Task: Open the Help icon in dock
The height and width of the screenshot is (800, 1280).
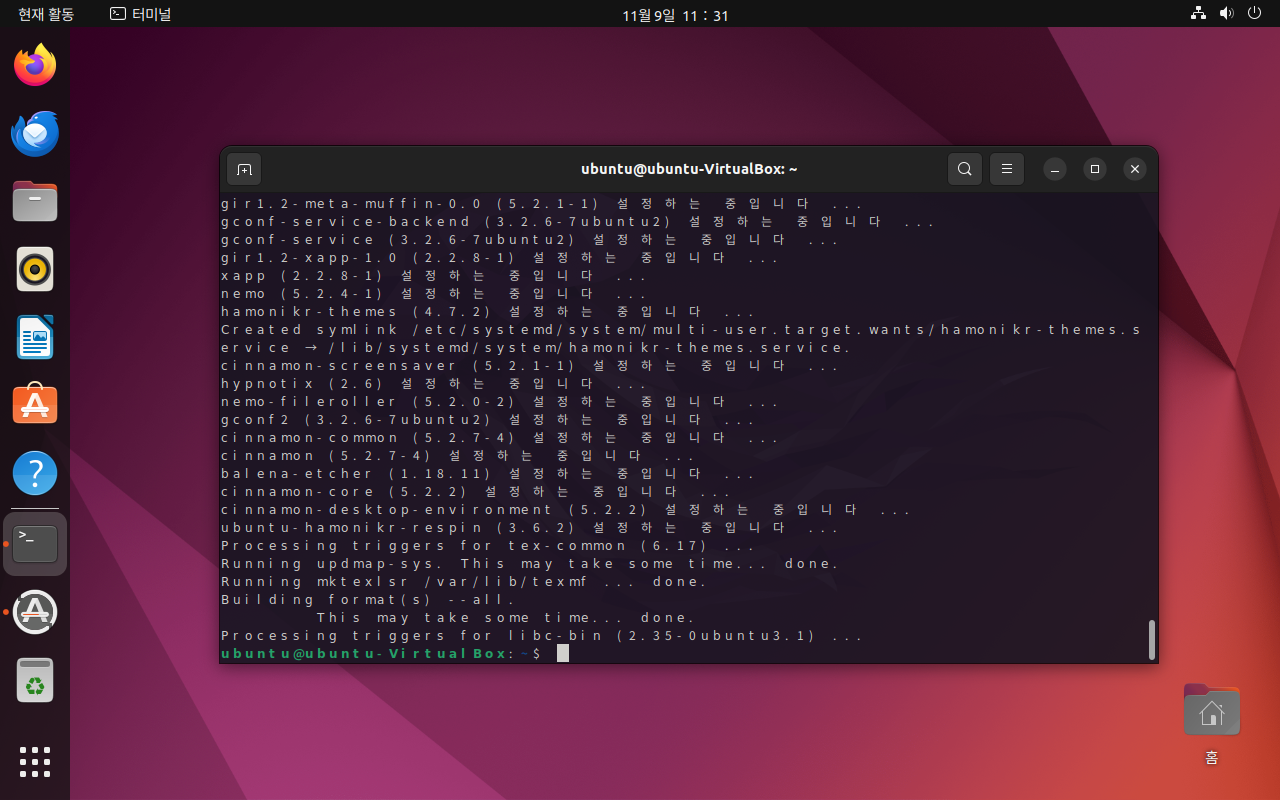Action: 35,473
